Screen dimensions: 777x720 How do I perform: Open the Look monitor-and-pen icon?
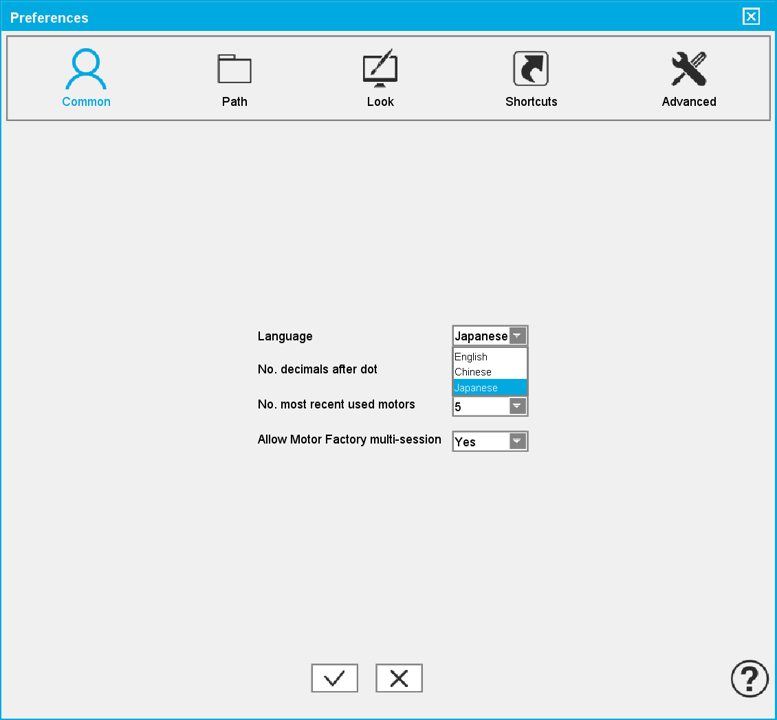380,69
